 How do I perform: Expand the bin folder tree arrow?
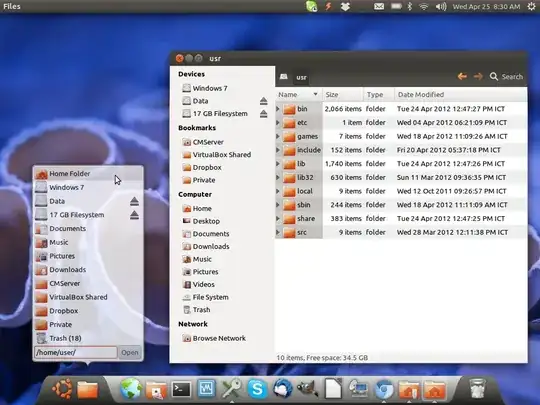click(278, 109)
